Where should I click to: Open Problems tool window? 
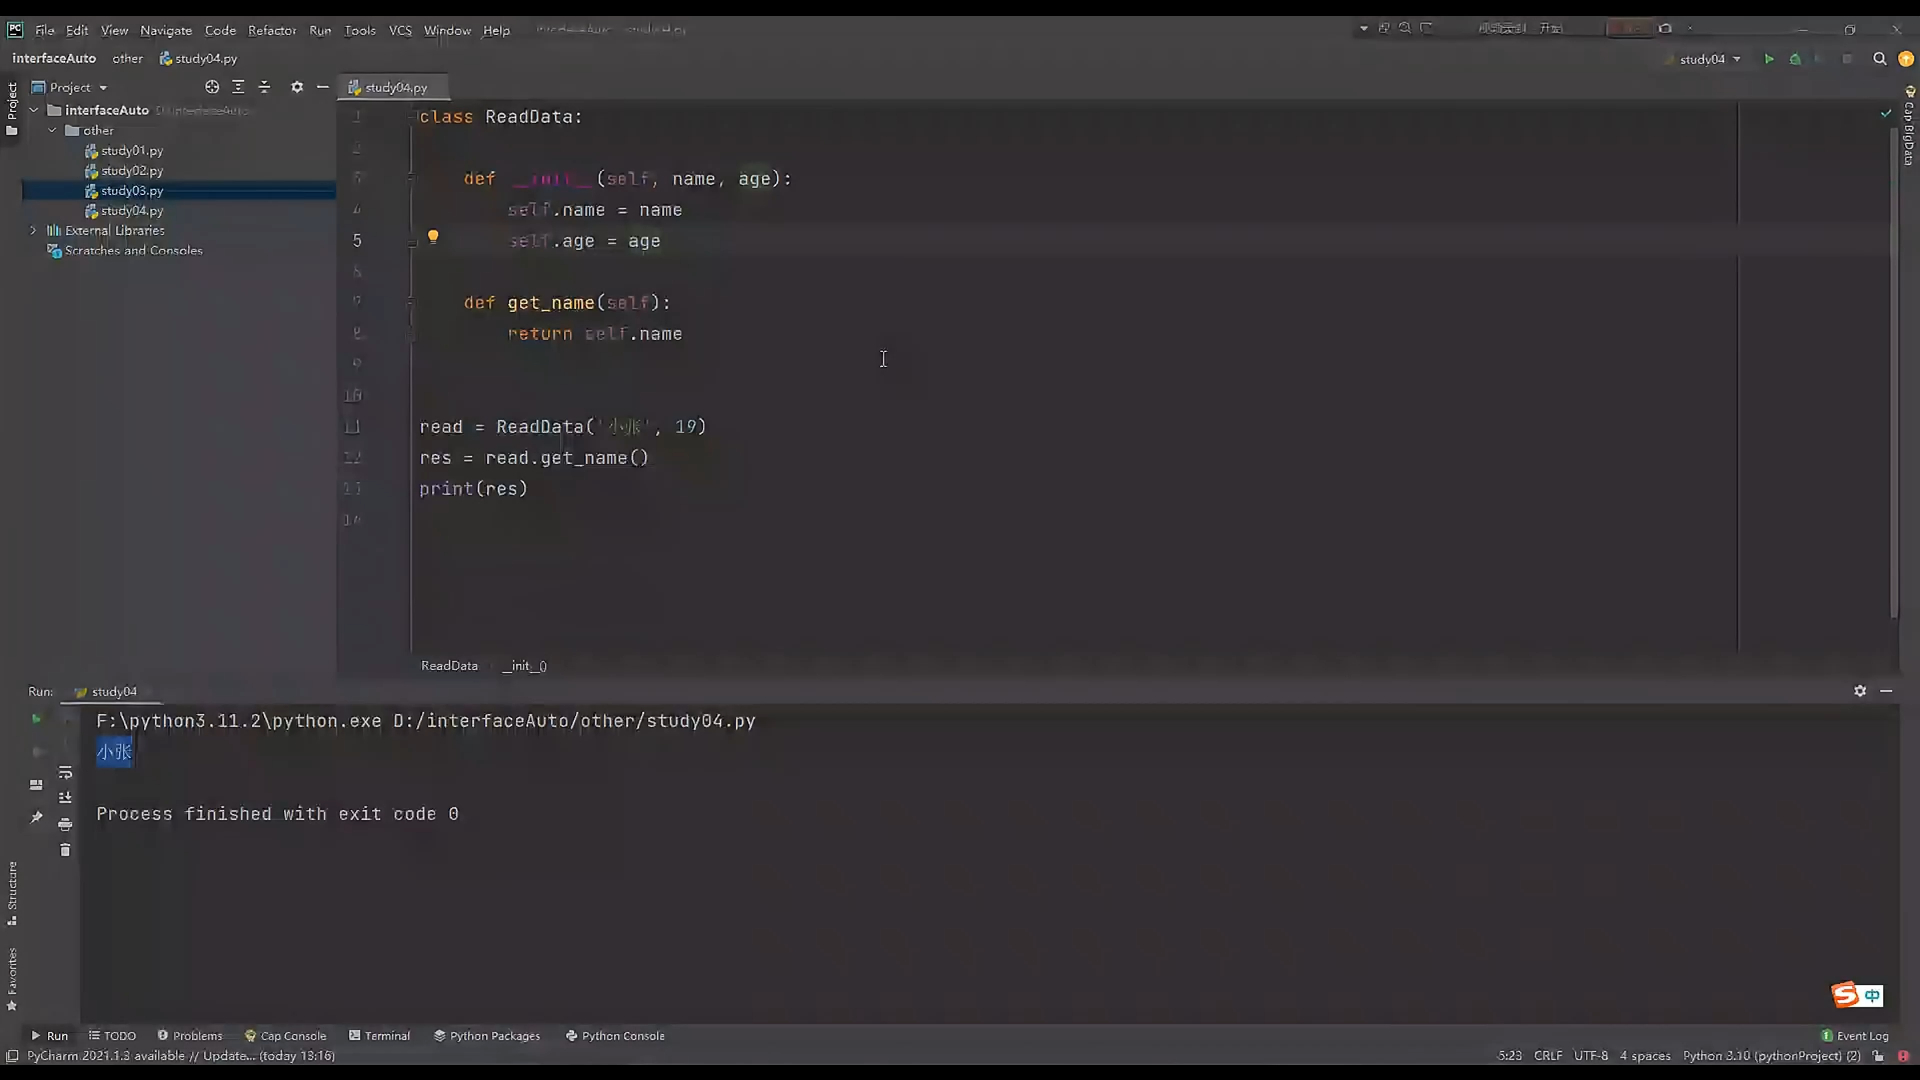coord(190,1036)
